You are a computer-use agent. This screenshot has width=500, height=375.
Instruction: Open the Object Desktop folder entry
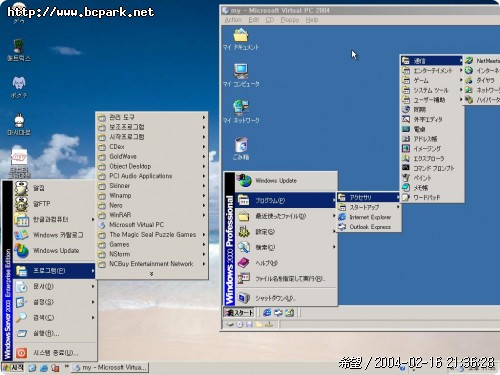[x=152, y=166]
